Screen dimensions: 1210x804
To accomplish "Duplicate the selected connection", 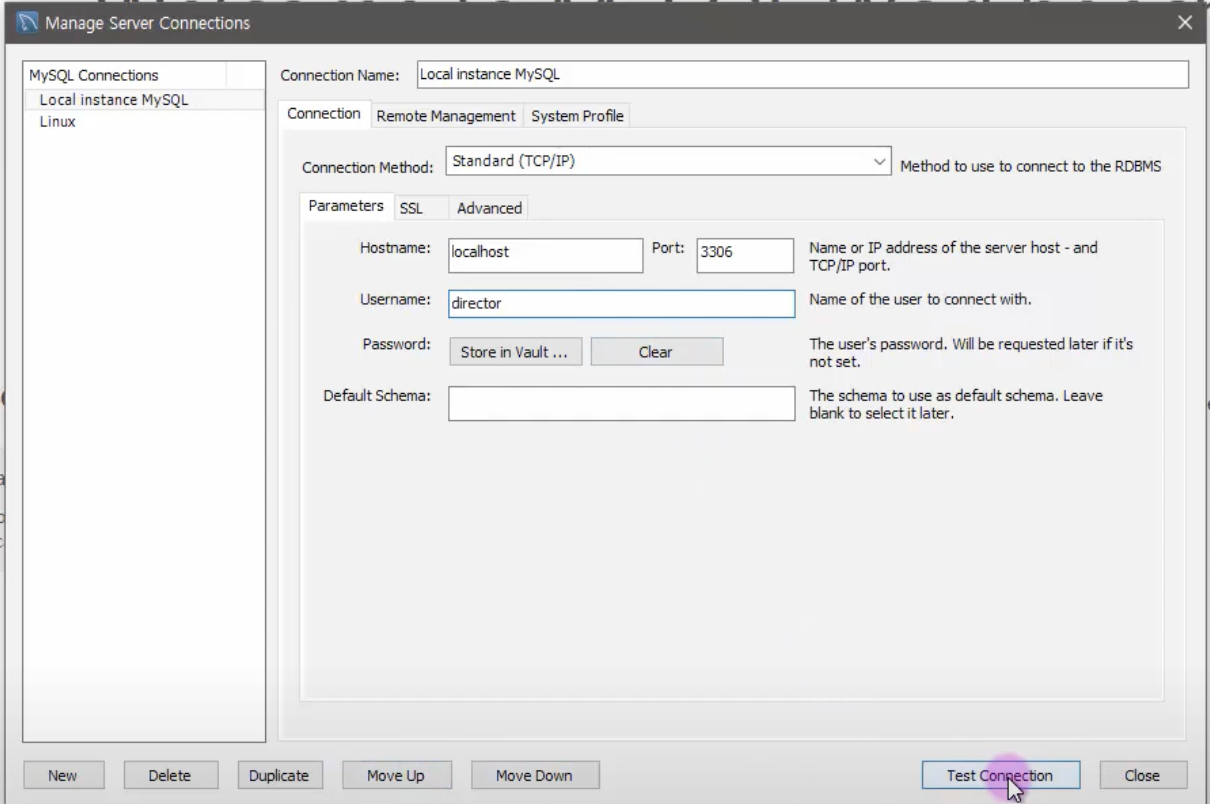I will 279,775.
